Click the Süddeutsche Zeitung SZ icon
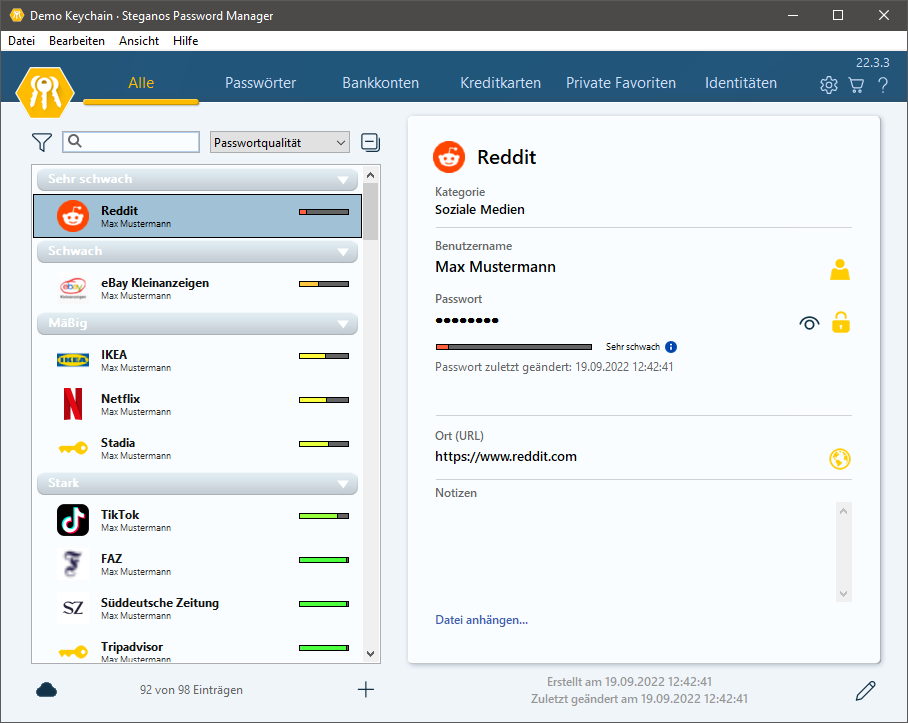The image size is (908, 723). [x=73, y=608]
